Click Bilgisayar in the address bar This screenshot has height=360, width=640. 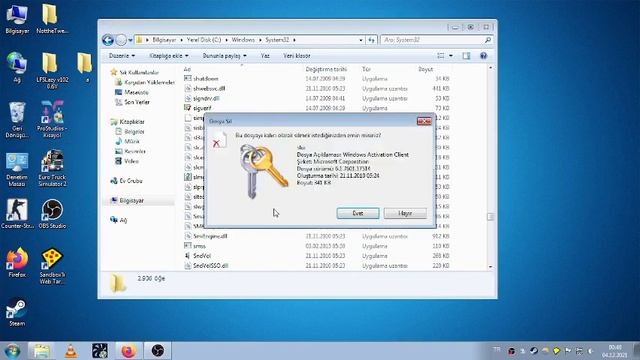tap(164, 40)
